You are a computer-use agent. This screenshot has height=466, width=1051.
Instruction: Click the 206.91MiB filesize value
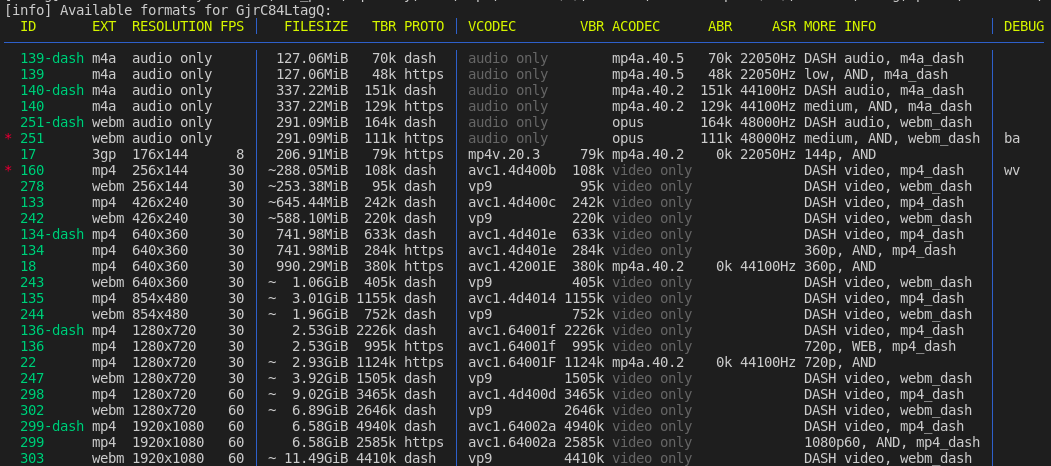click(x=312, y=154)
